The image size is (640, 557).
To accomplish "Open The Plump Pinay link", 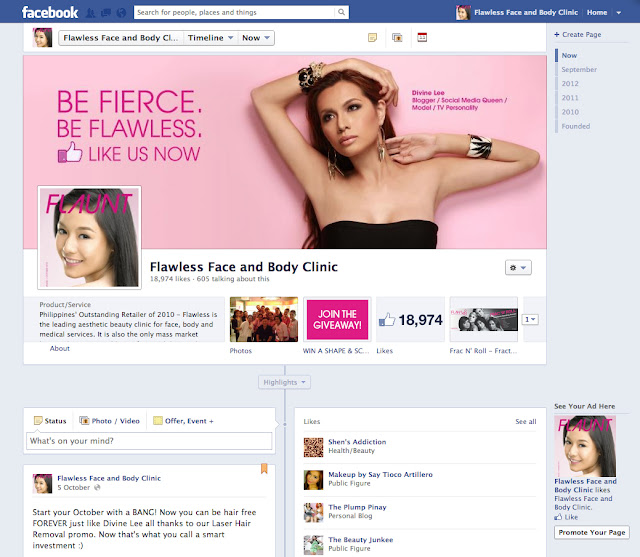I will pos(357,507).
